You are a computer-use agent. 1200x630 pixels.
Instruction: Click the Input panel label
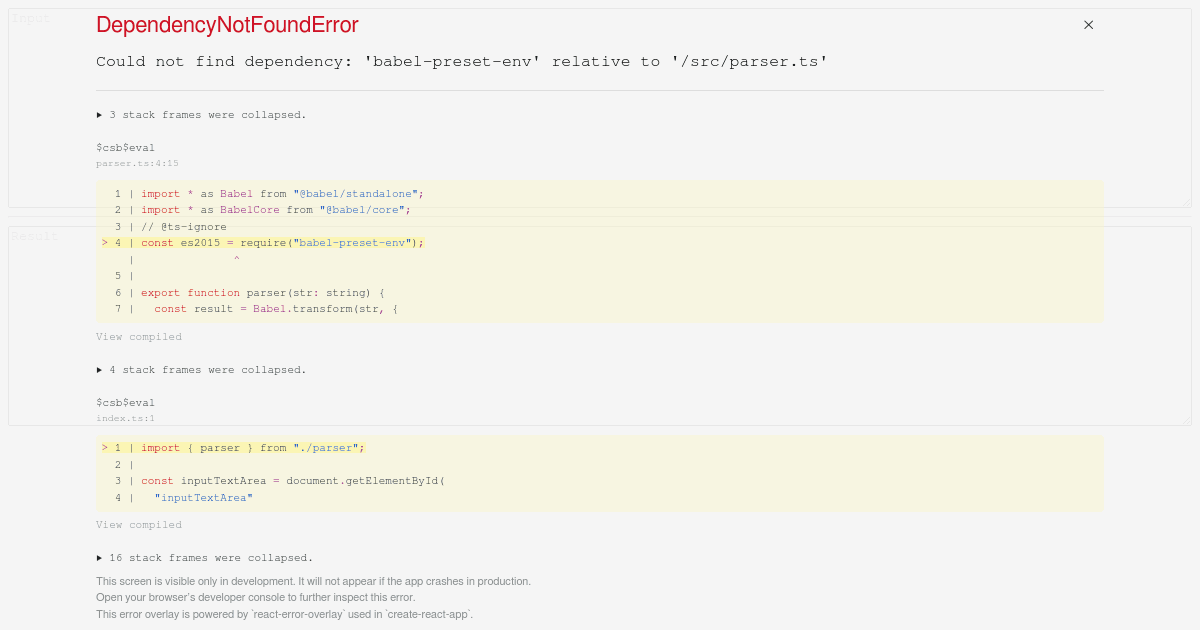point(31,18)
